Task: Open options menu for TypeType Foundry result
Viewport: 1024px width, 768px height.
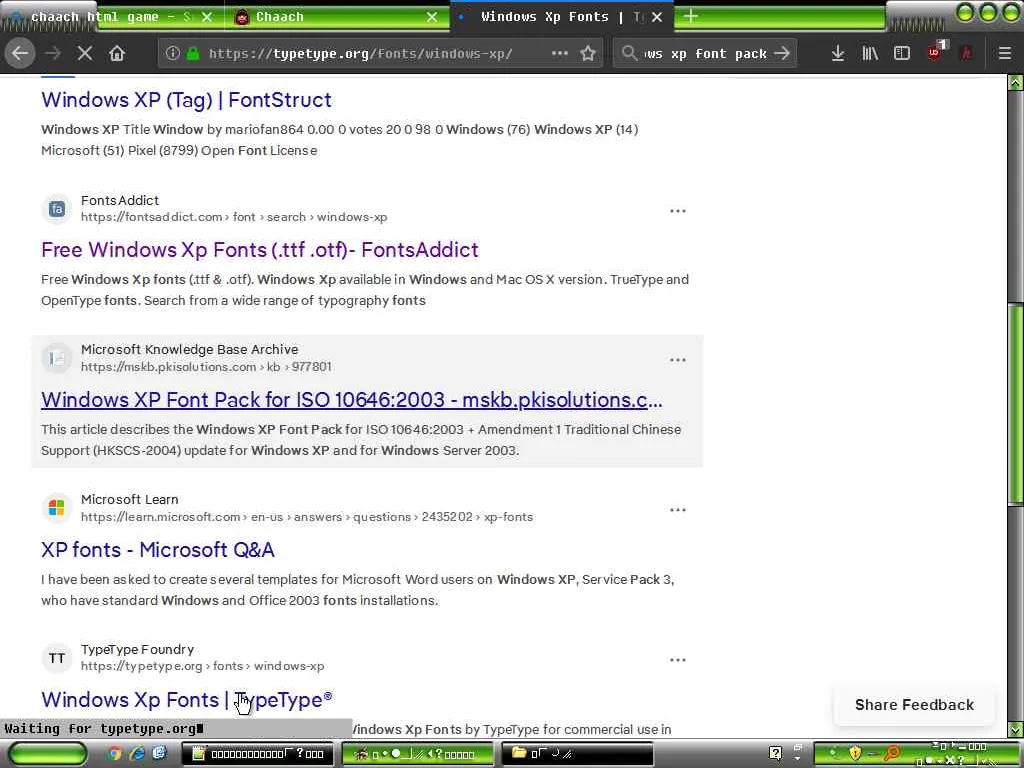Action: tap(678, 660)
